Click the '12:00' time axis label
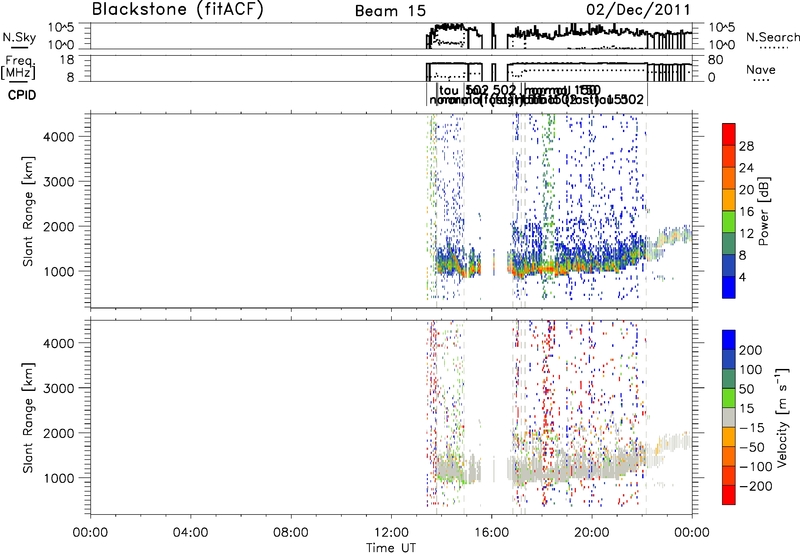Screen dimensions: 800x554 pos(391,533)
